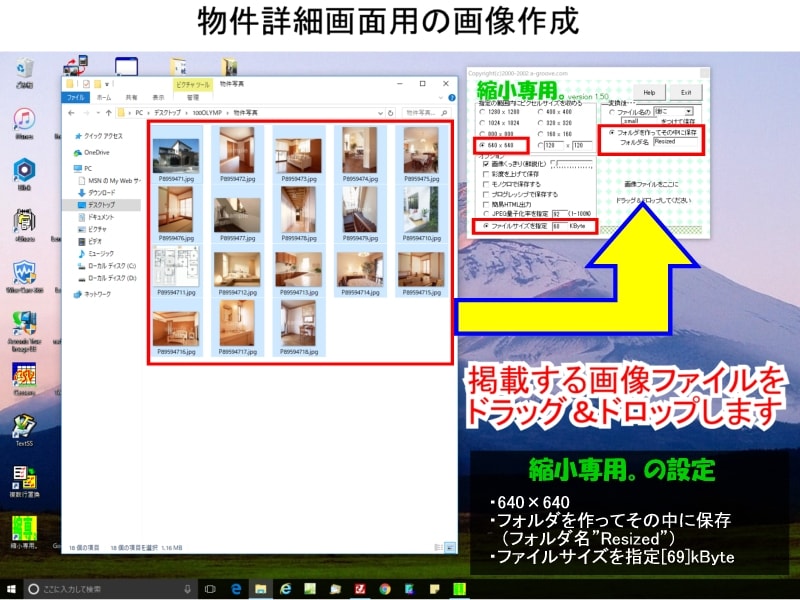
Task: Open recent locations dropdown beside forward arrow
Action: 97,113
